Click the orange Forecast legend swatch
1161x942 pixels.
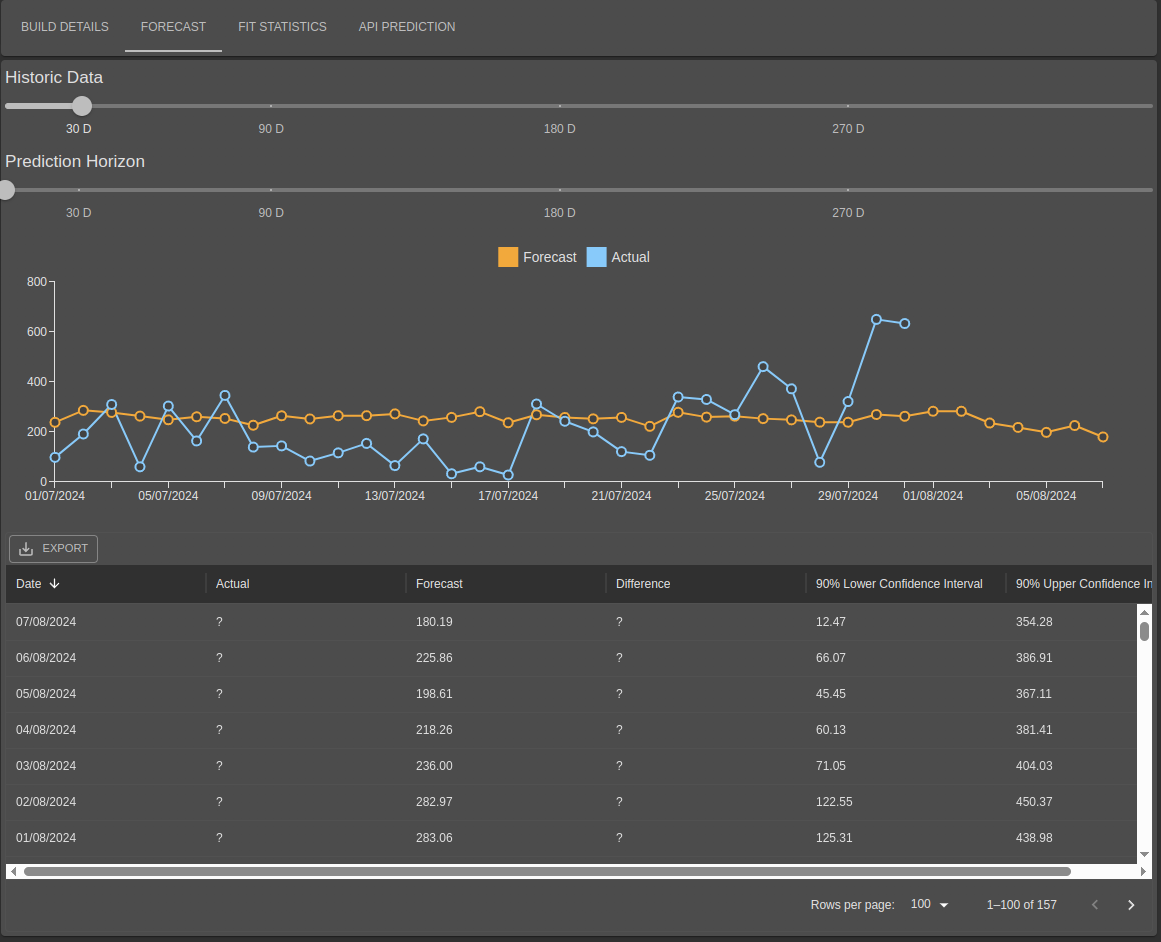click(x=508, y=257)
